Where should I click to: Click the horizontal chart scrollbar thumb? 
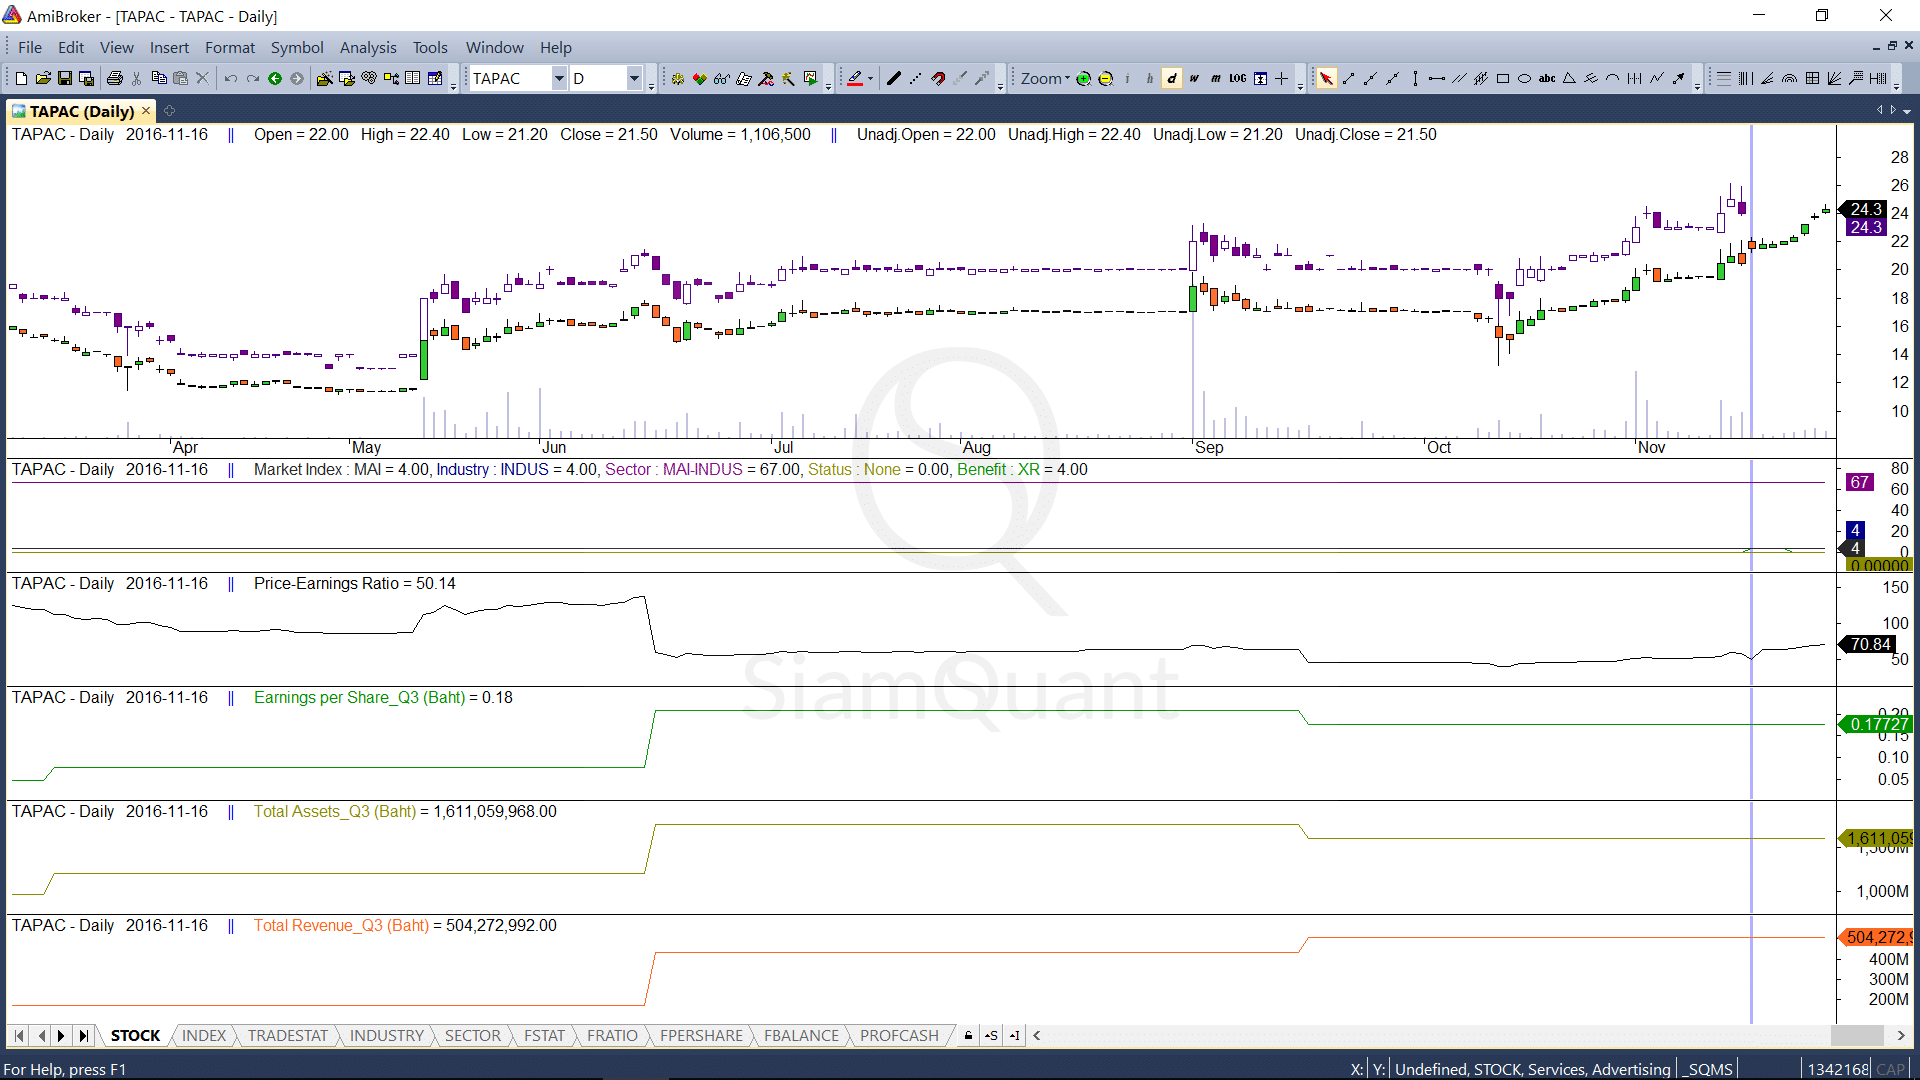click(1856, 1035)
